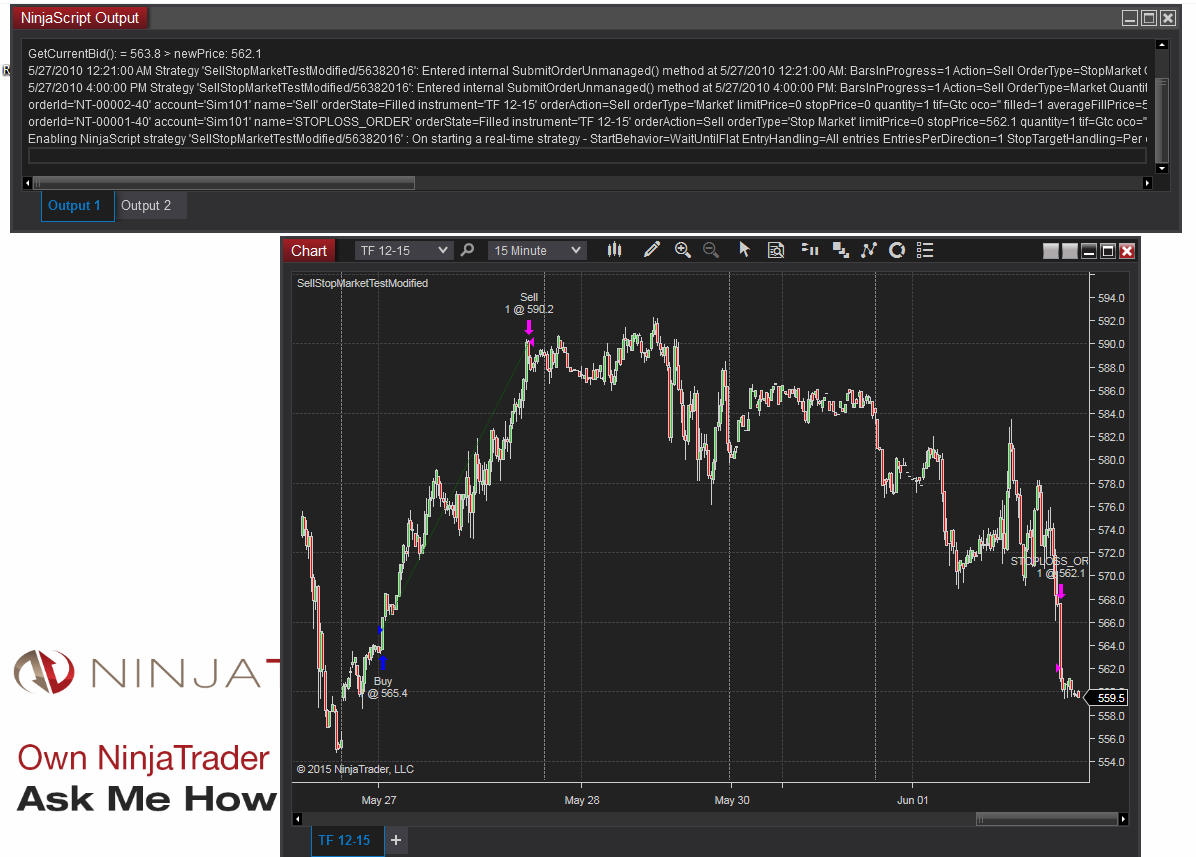This screenshot has width=1196, height=857.
Task: Click the Own NinjaTrader Ask Me How banner
Action: coord(145,778)
